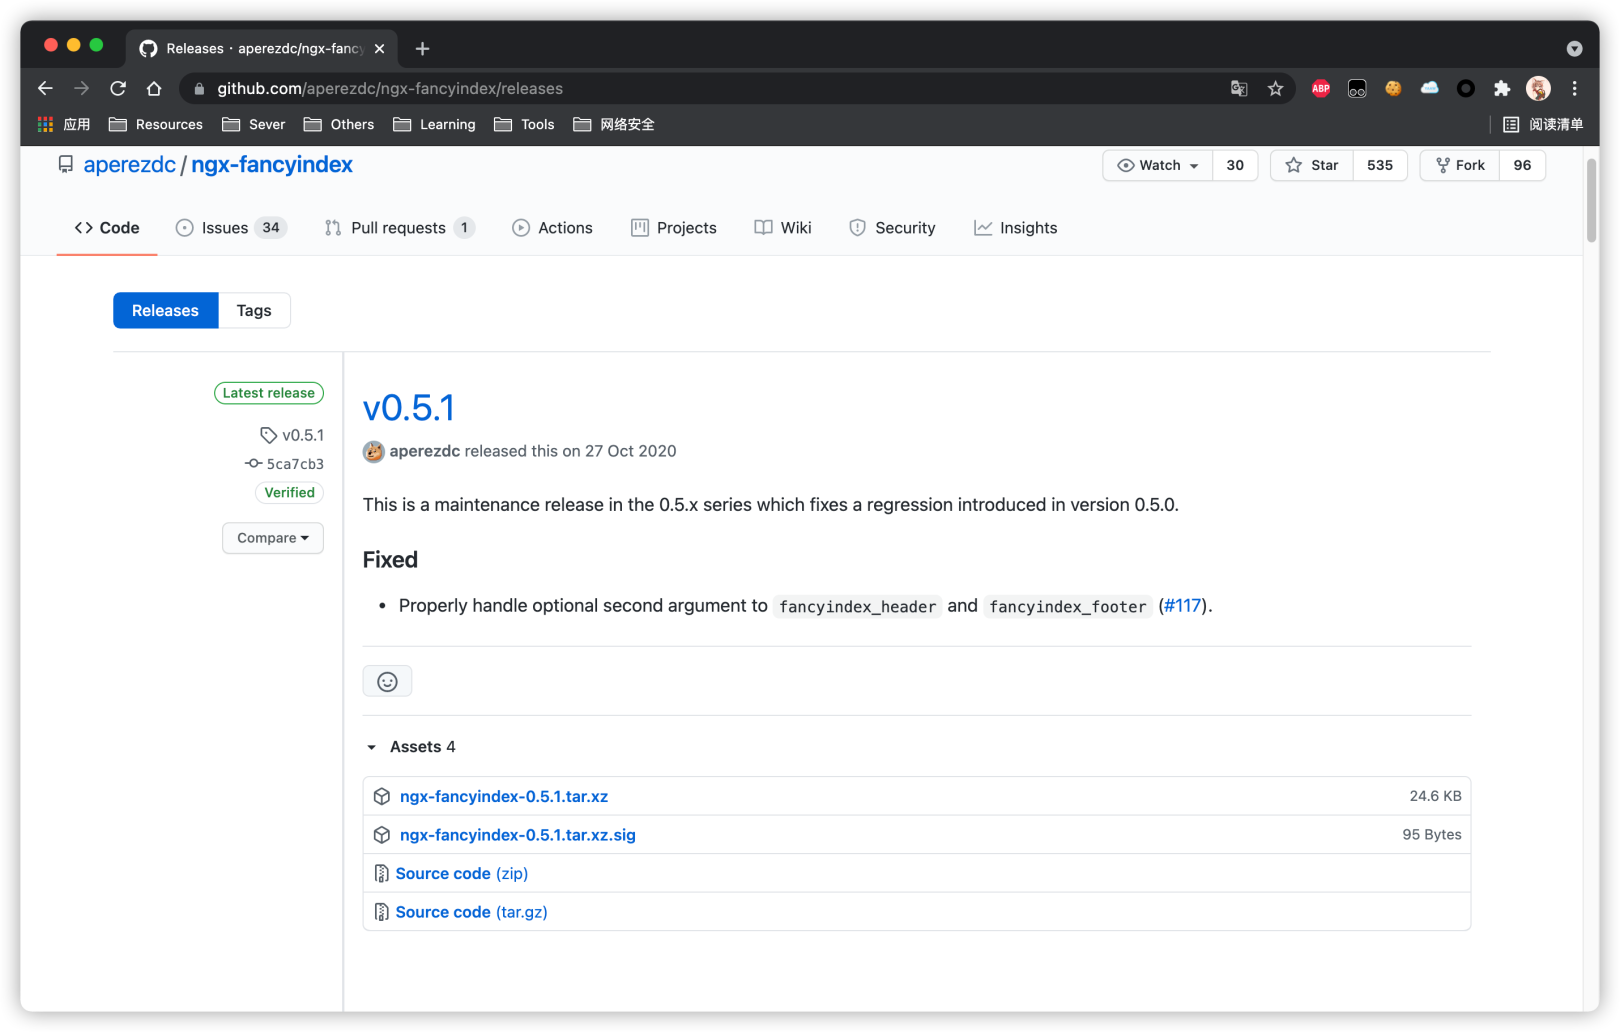Viewport: 1620px width, 1032px height.
Task: Switch to the Tags tab
Action: [253, 310]
